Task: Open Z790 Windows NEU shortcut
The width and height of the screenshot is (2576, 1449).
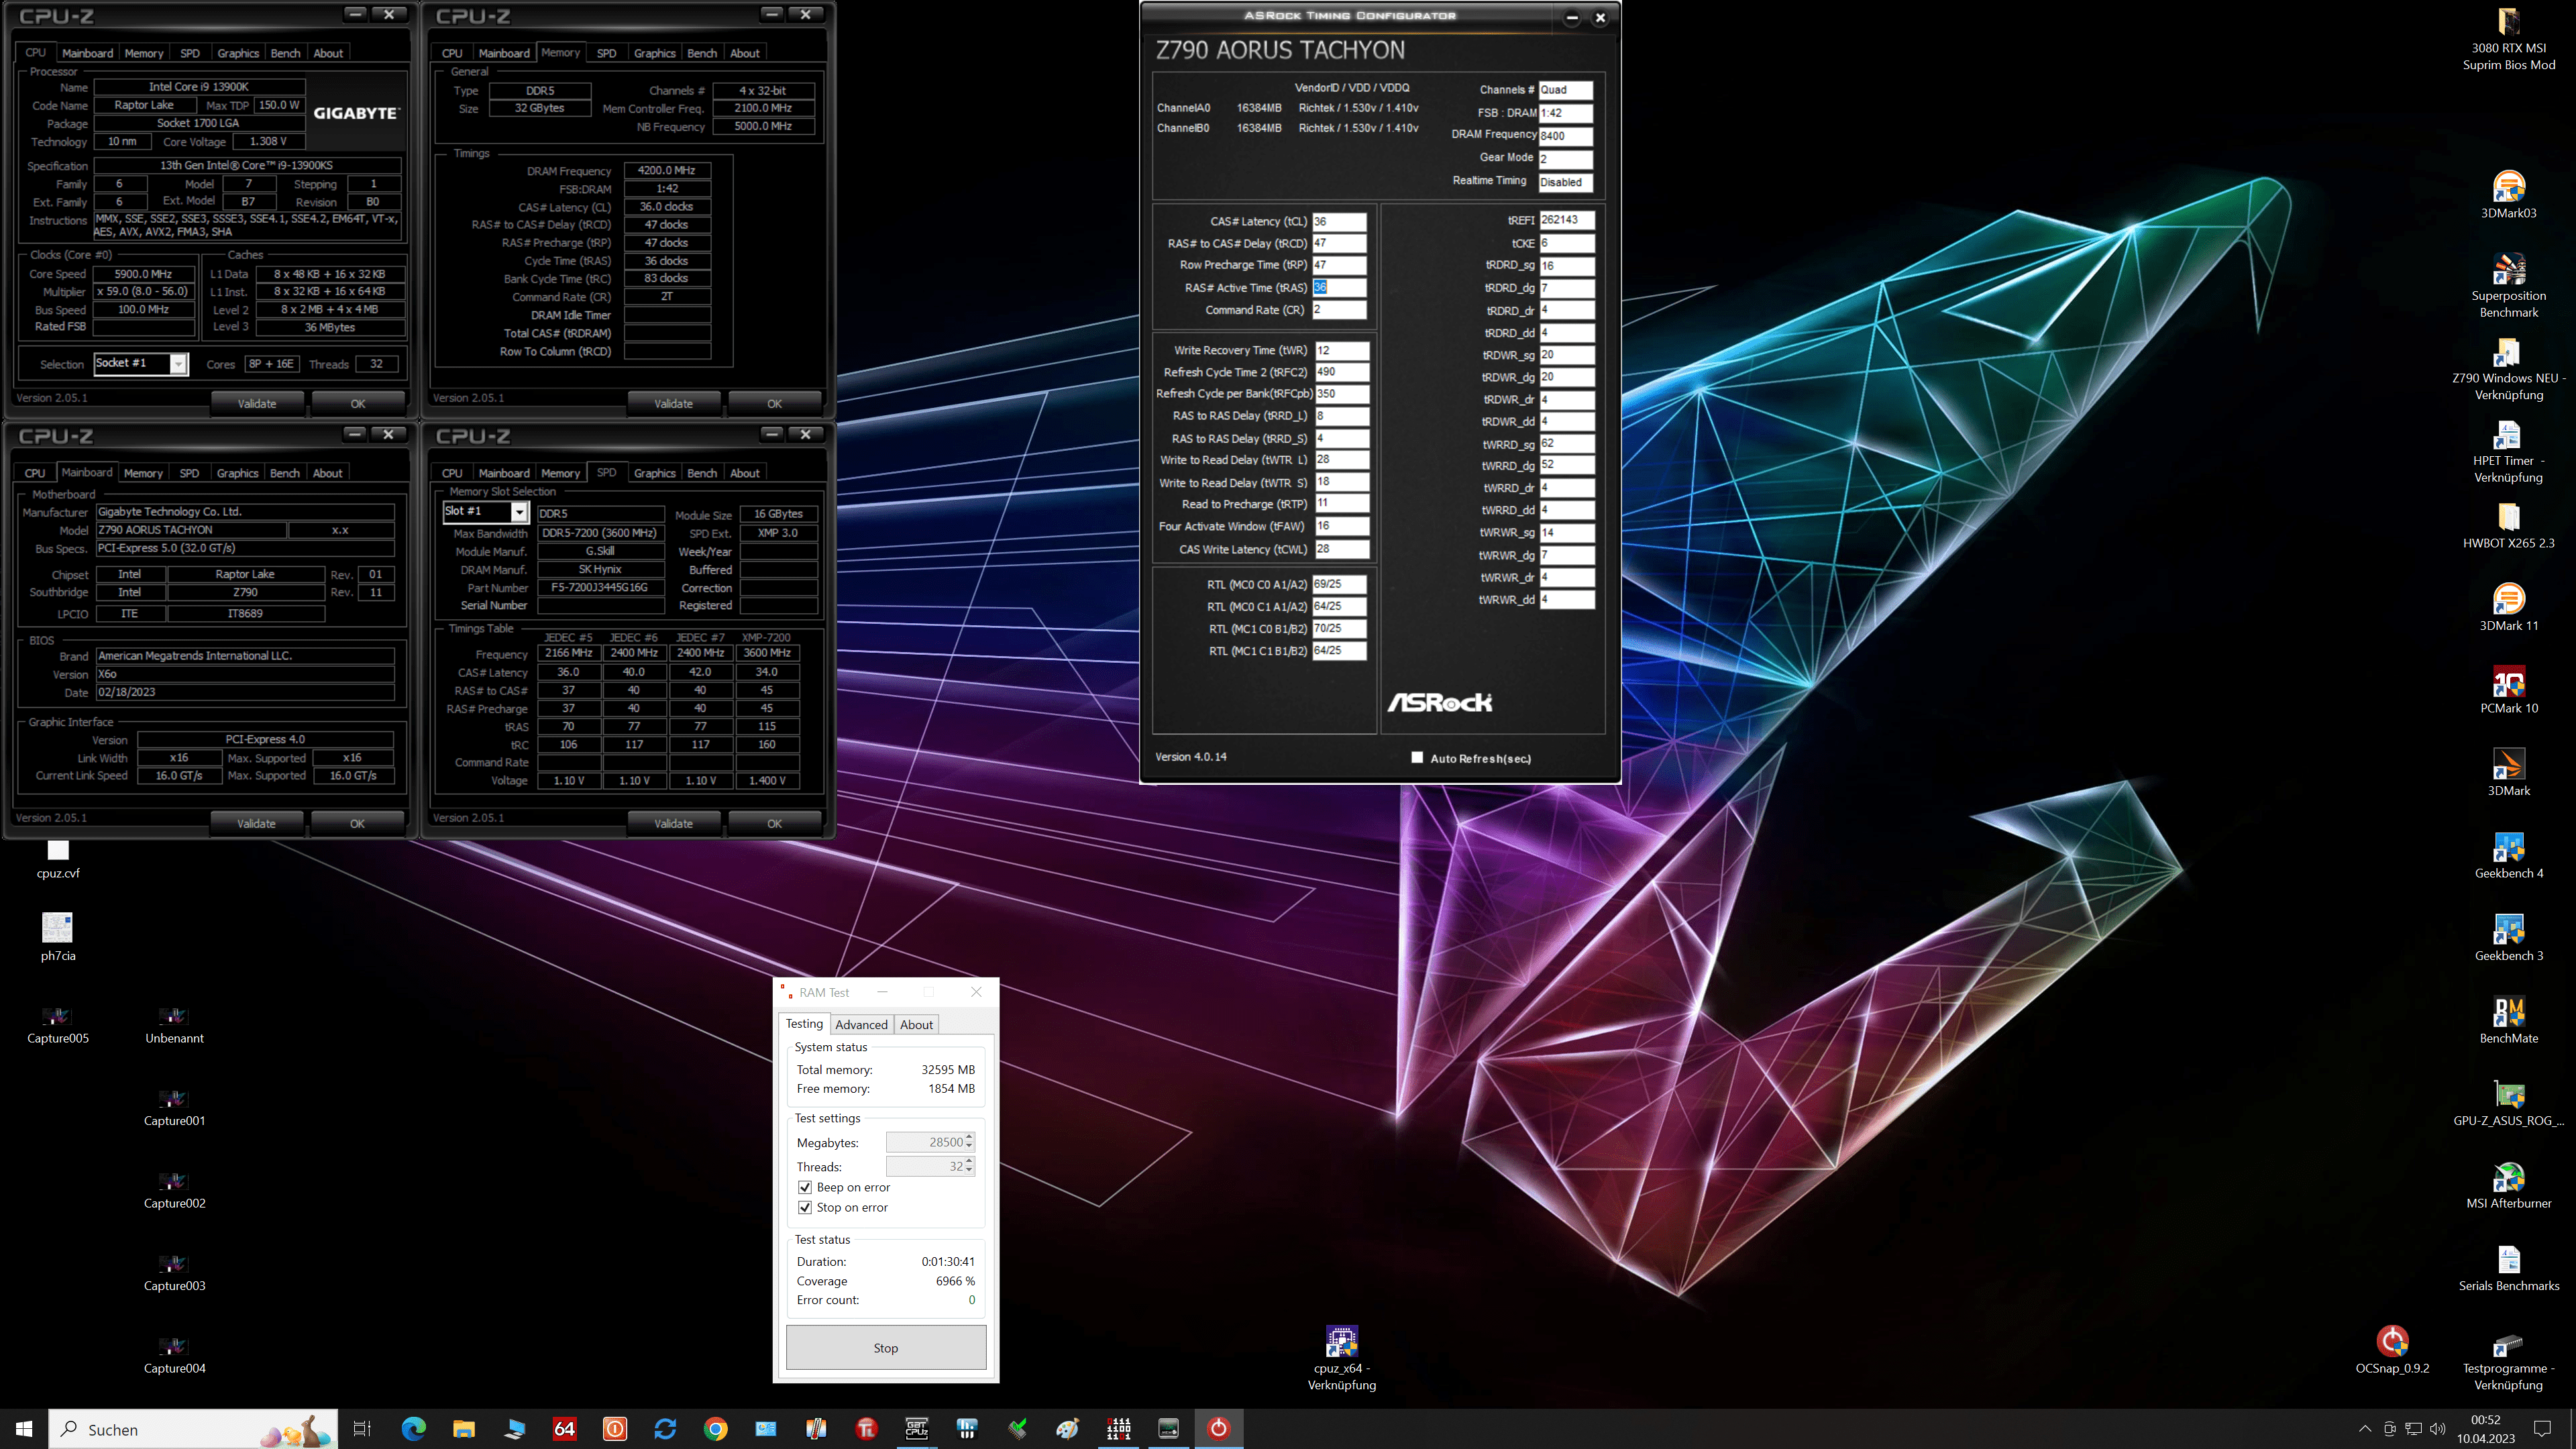Action: point(2508,368)
